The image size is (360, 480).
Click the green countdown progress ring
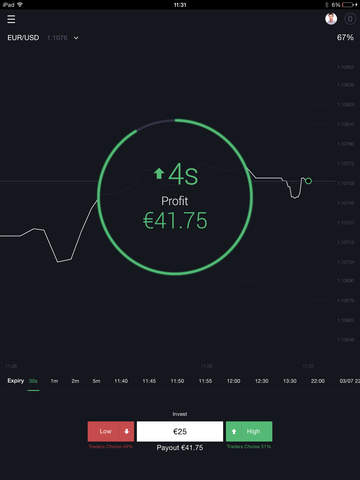[175, 197]
